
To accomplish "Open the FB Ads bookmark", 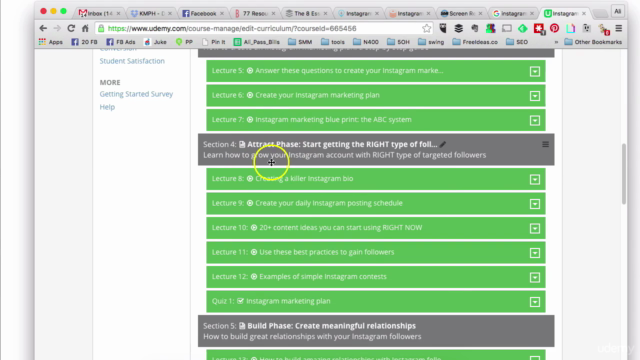I will pos(121,42).
